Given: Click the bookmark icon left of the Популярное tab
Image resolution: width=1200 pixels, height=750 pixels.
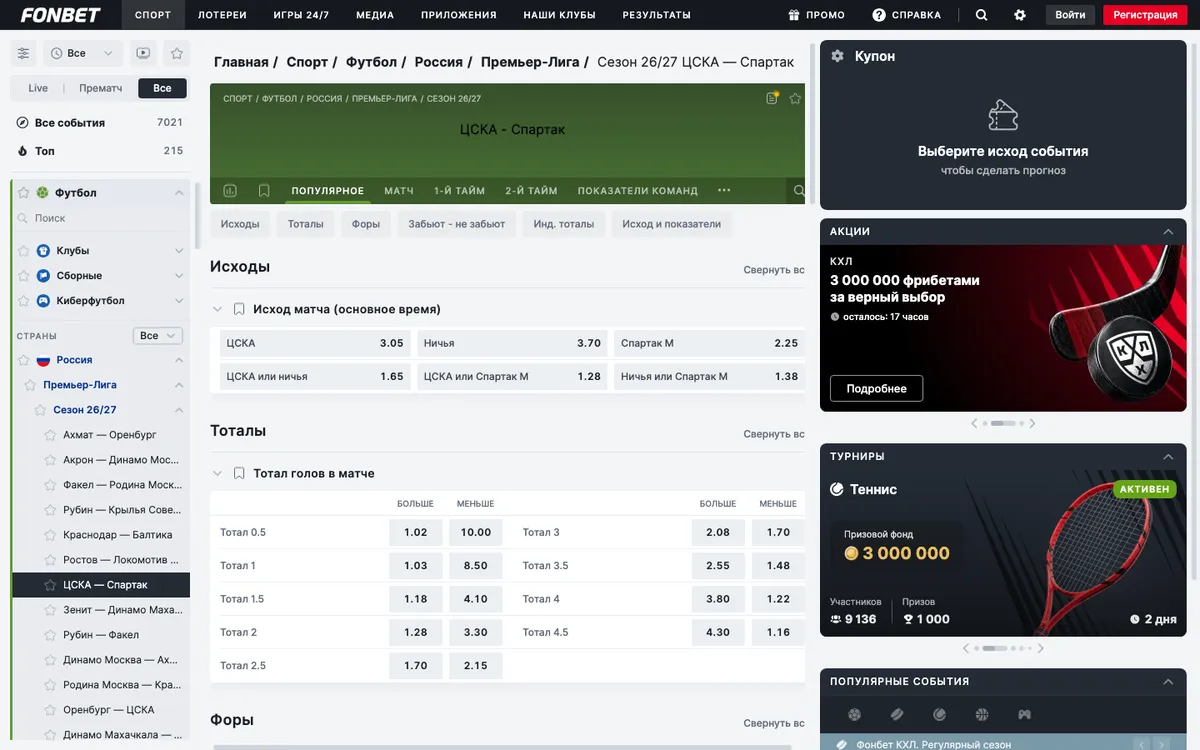Looking at the screenshot, I should pos(264,191).
